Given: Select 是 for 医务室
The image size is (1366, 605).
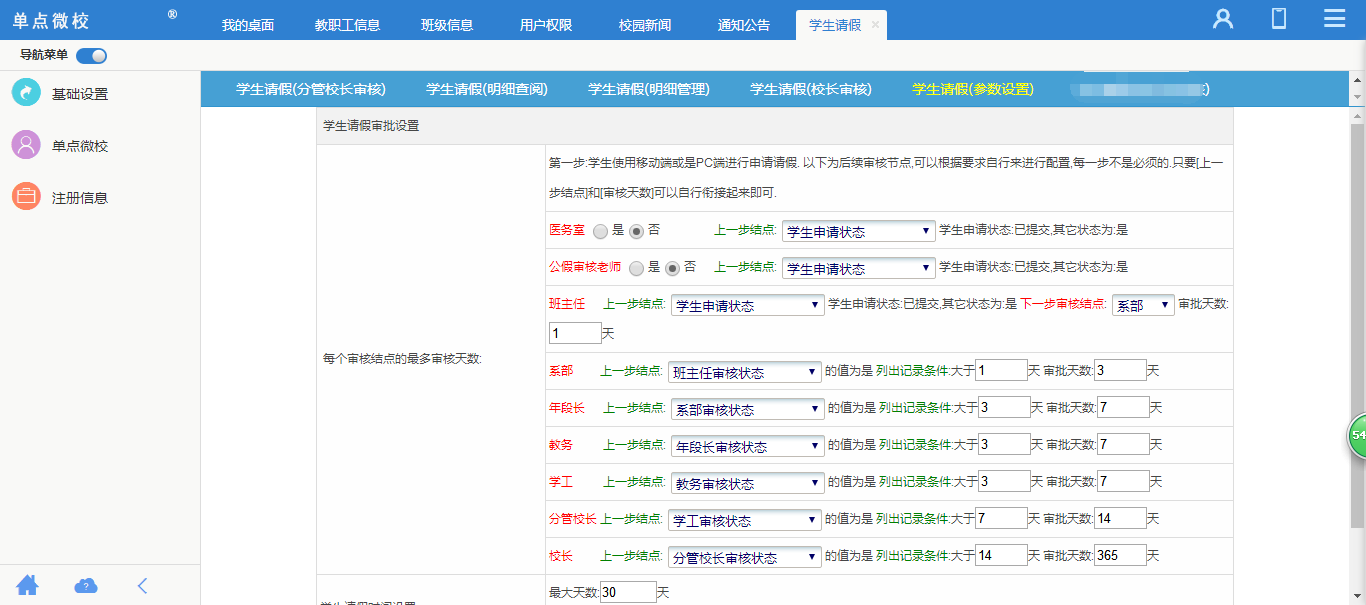Looking at the screenshot, I should point(600,231).
